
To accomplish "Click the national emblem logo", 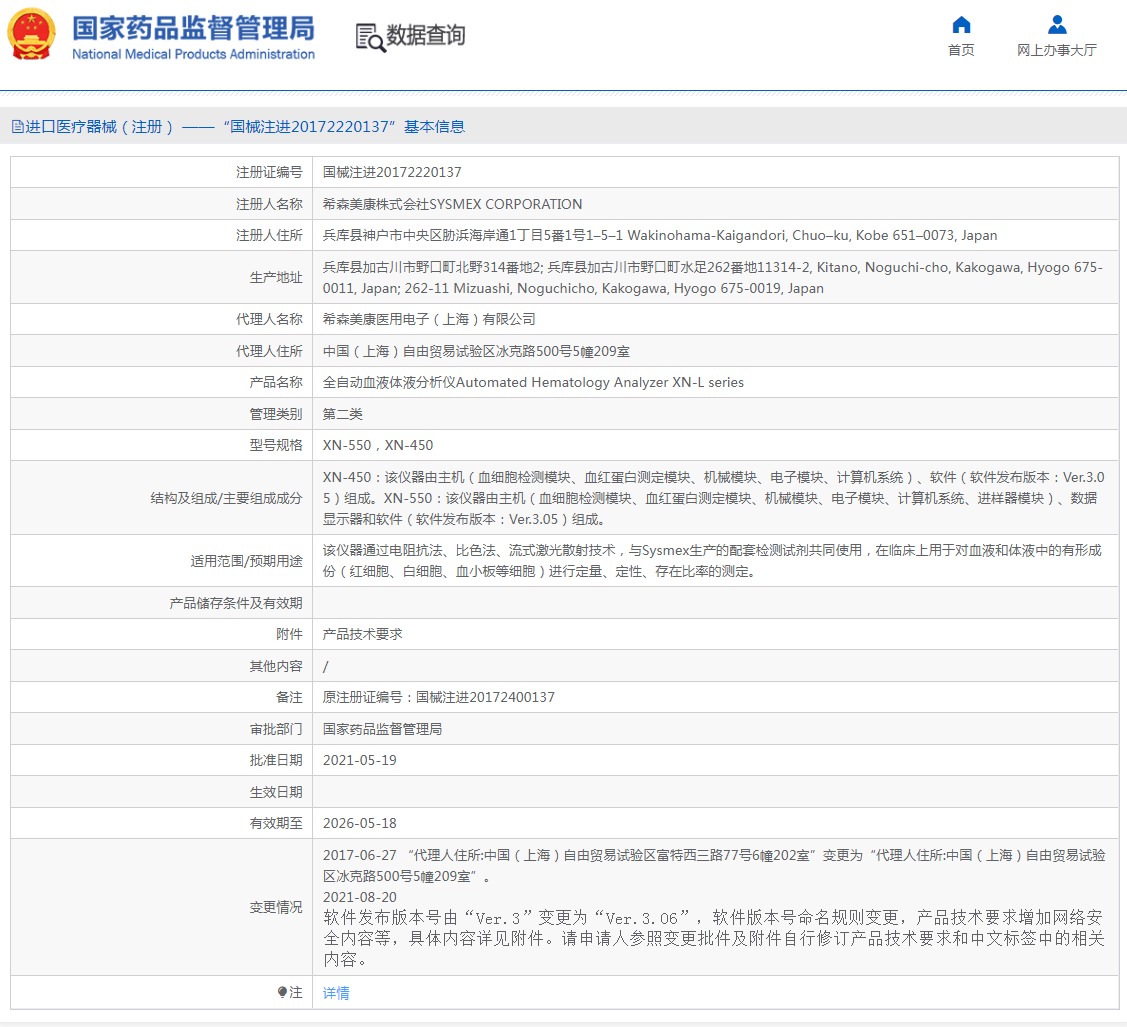I will (31, 34).
